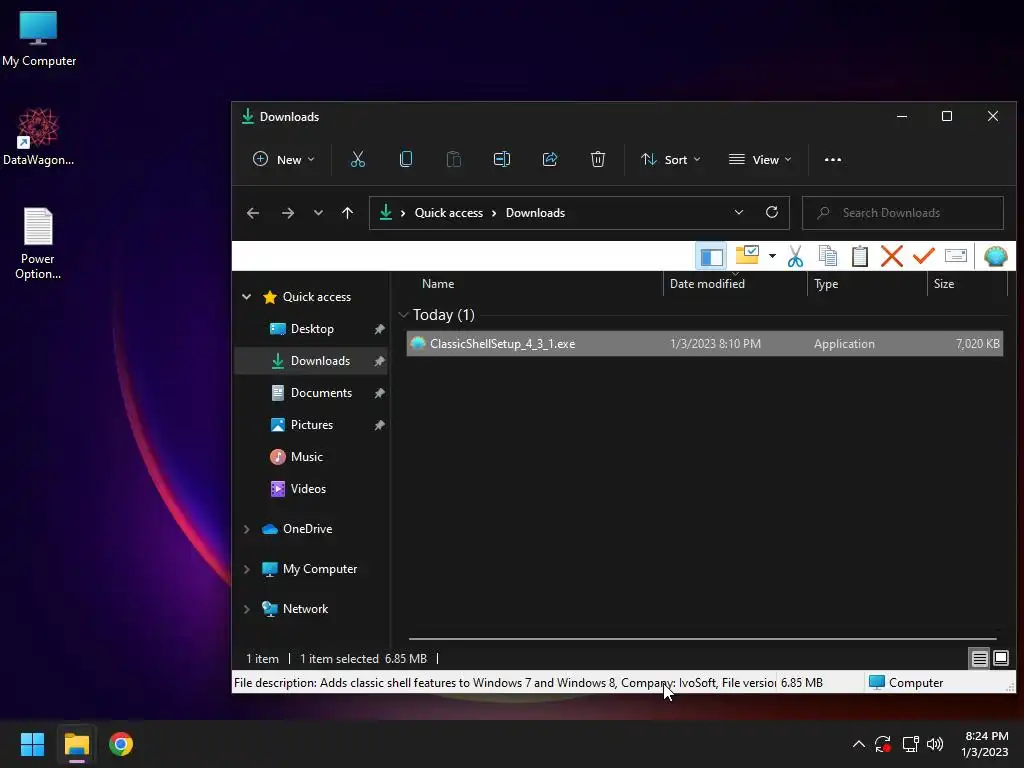Click the Delete trash icon
1024x768 pixels.
[598, 159]
